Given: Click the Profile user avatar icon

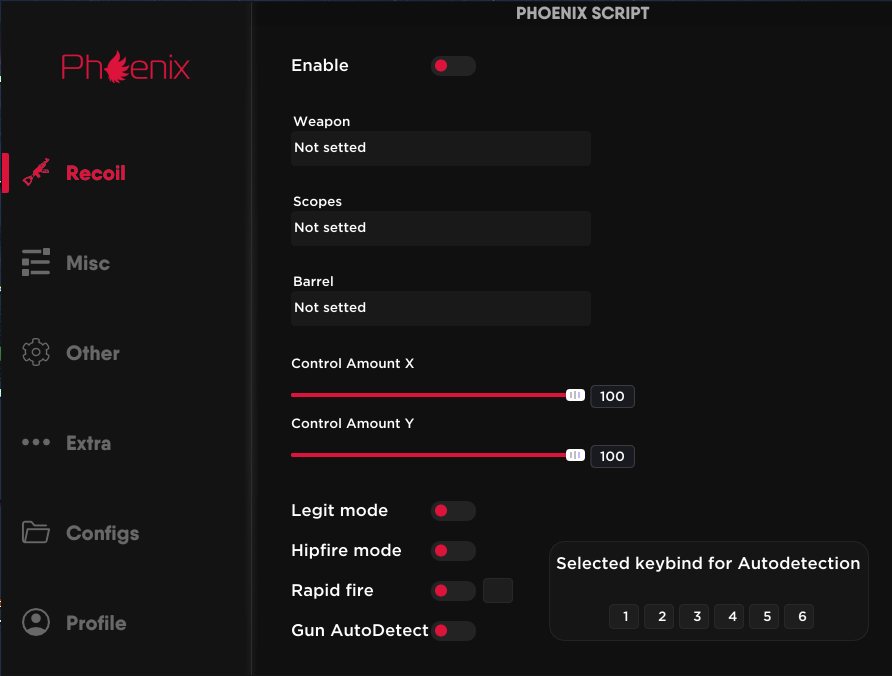Looking at the screenshot, I should [36, 622].
